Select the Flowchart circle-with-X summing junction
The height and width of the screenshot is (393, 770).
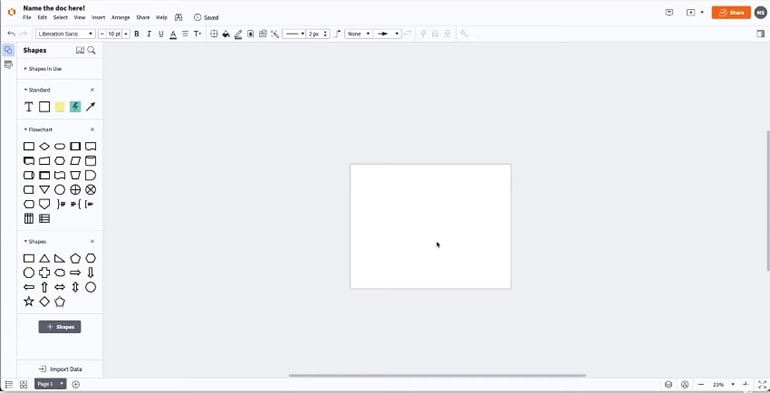pos(90,190)
